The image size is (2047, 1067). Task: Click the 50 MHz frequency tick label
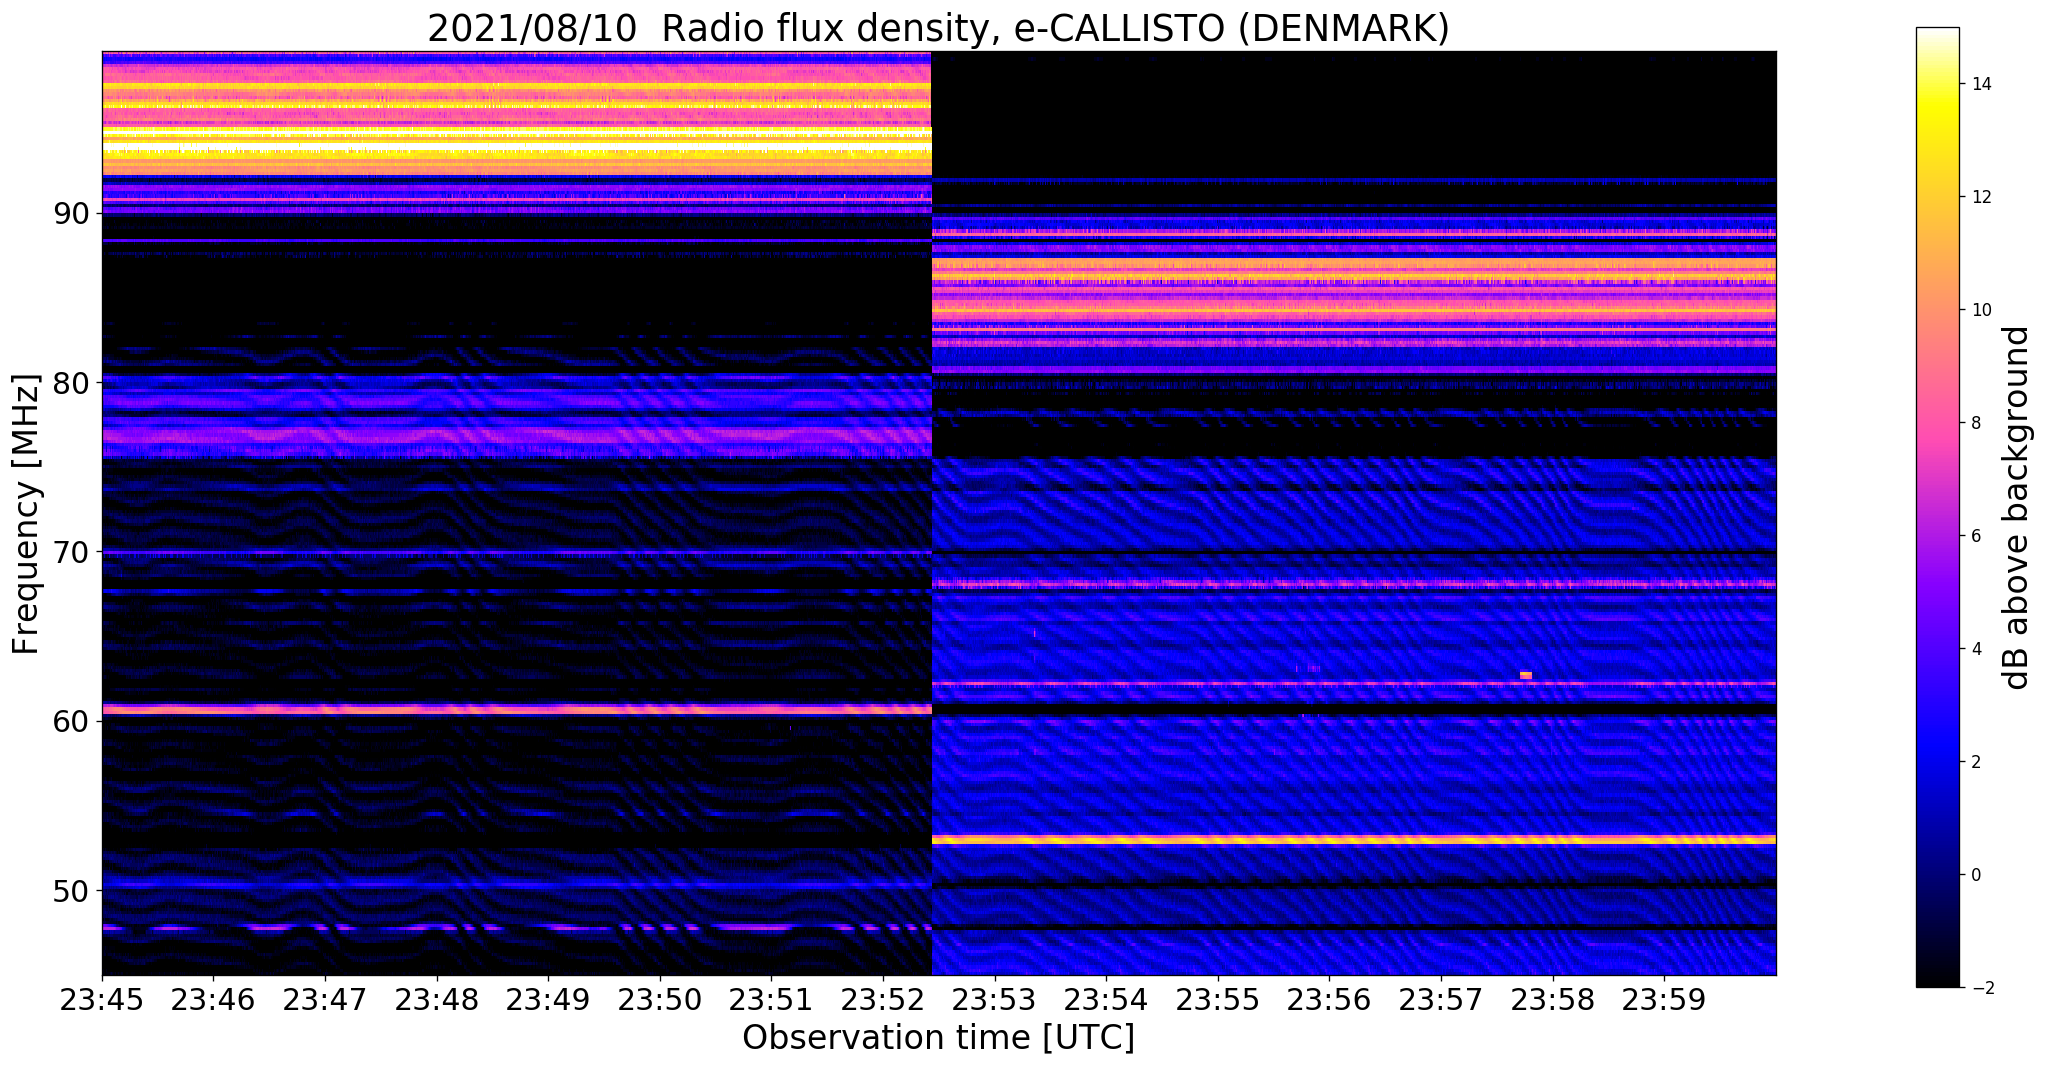[x=70, y=890]
